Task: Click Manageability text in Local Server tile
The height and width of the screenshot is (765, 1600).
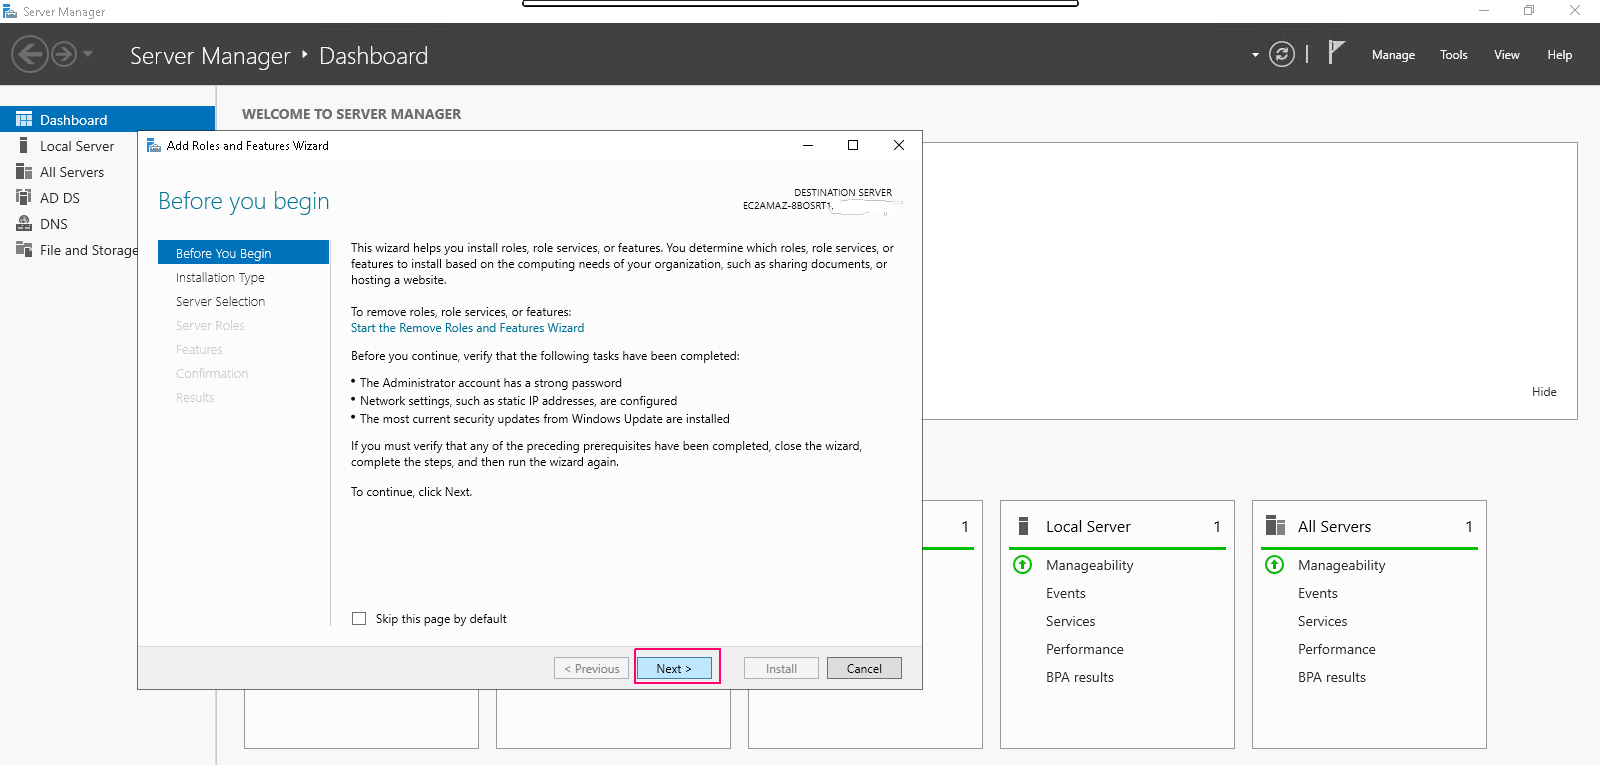Action: click(x=1090, y=565)
